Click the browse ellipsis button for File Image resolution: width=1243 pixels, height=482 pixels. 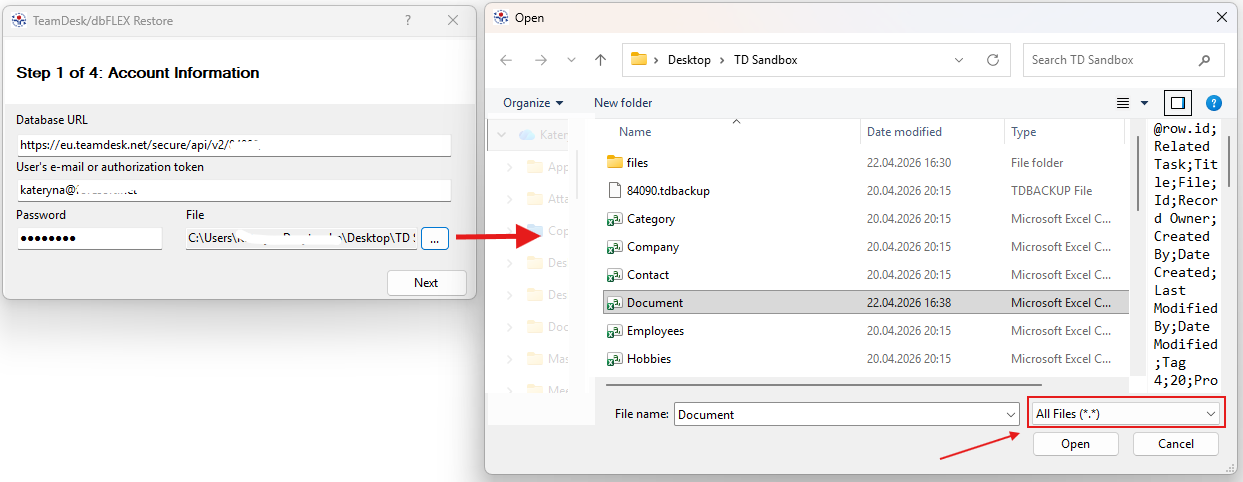click(435, 239)
